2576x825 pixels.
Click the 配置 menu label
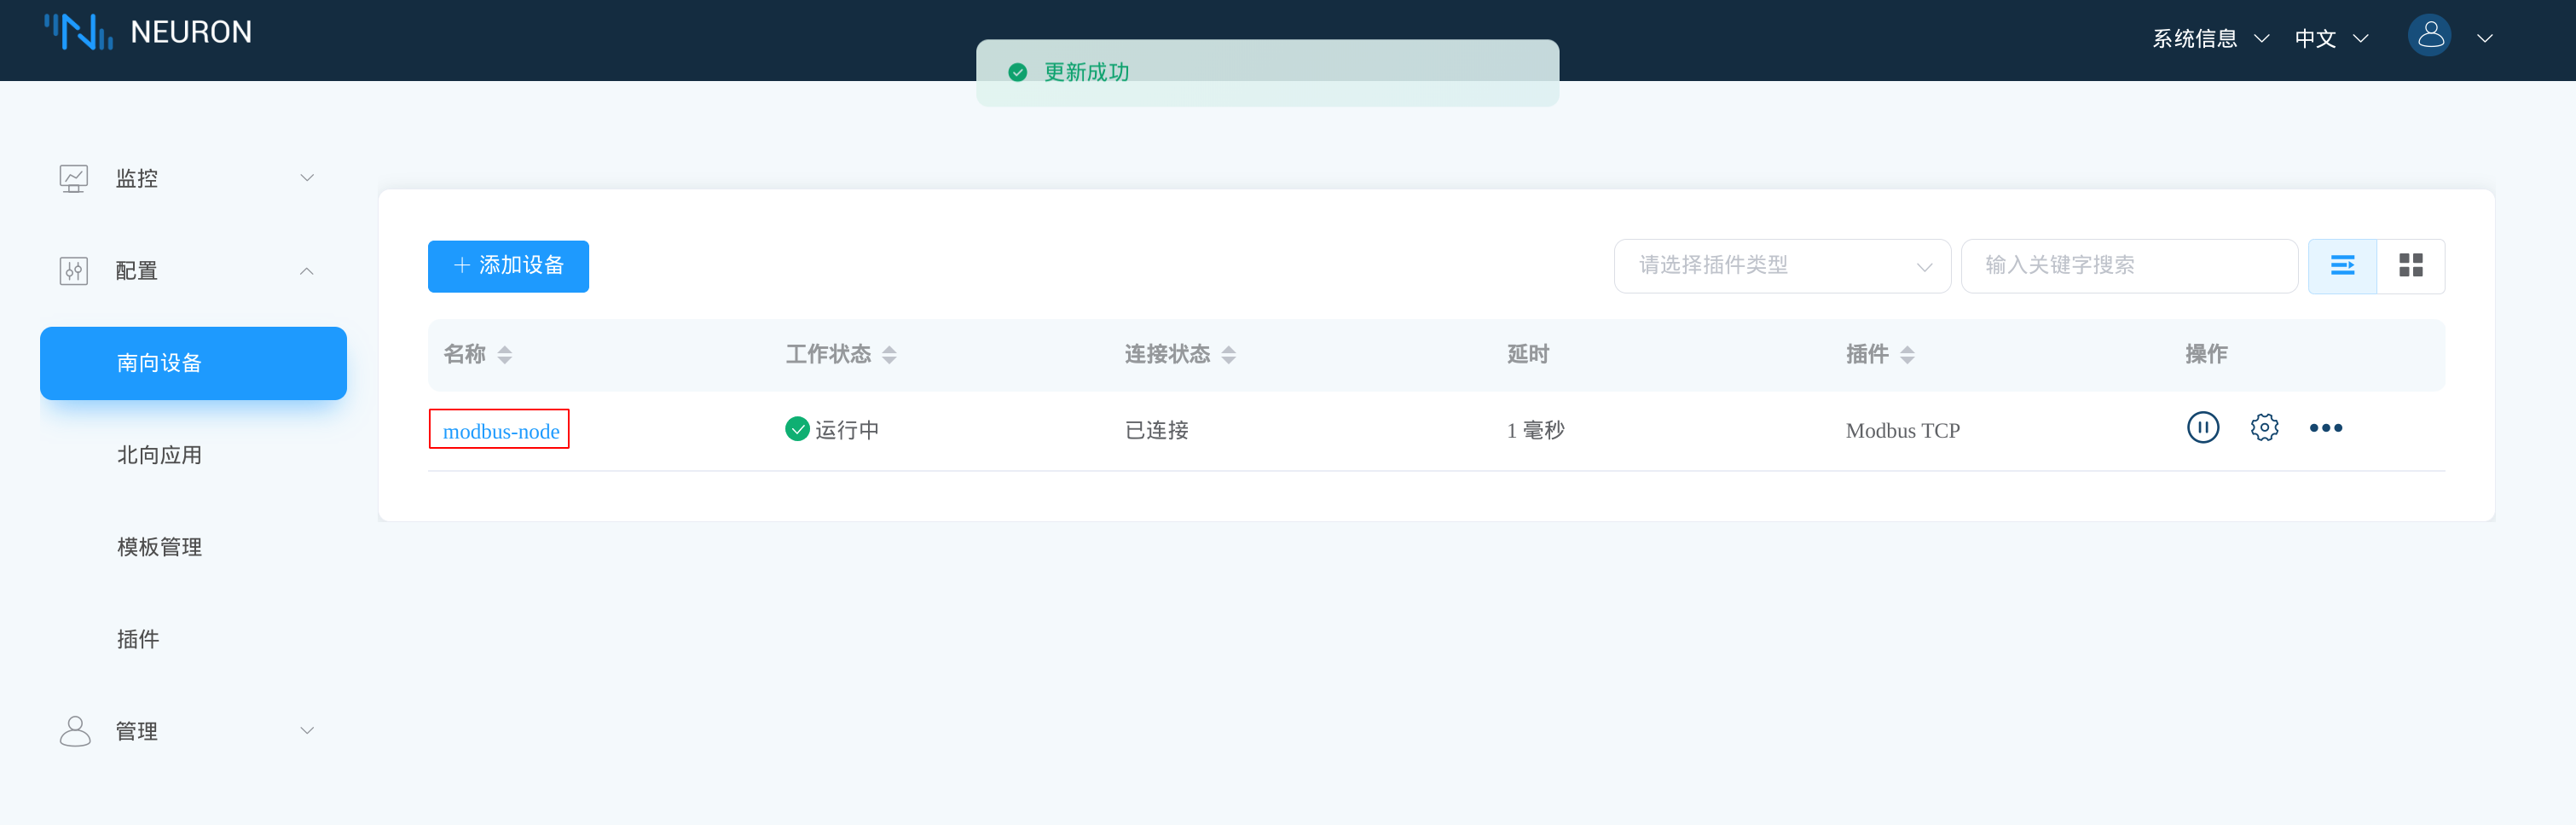point(137,271)
